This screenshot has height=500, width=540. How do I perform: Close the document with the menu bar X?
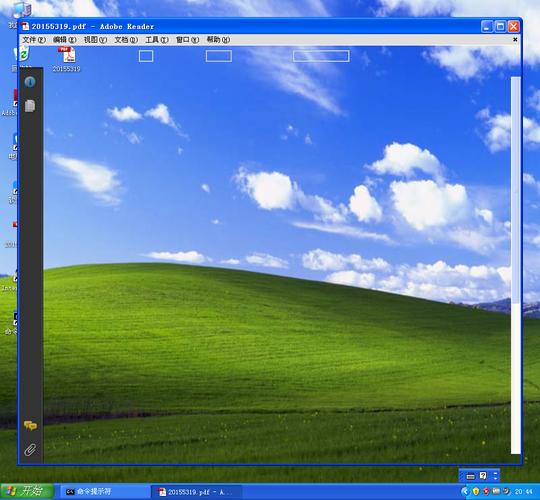(515, 40)
